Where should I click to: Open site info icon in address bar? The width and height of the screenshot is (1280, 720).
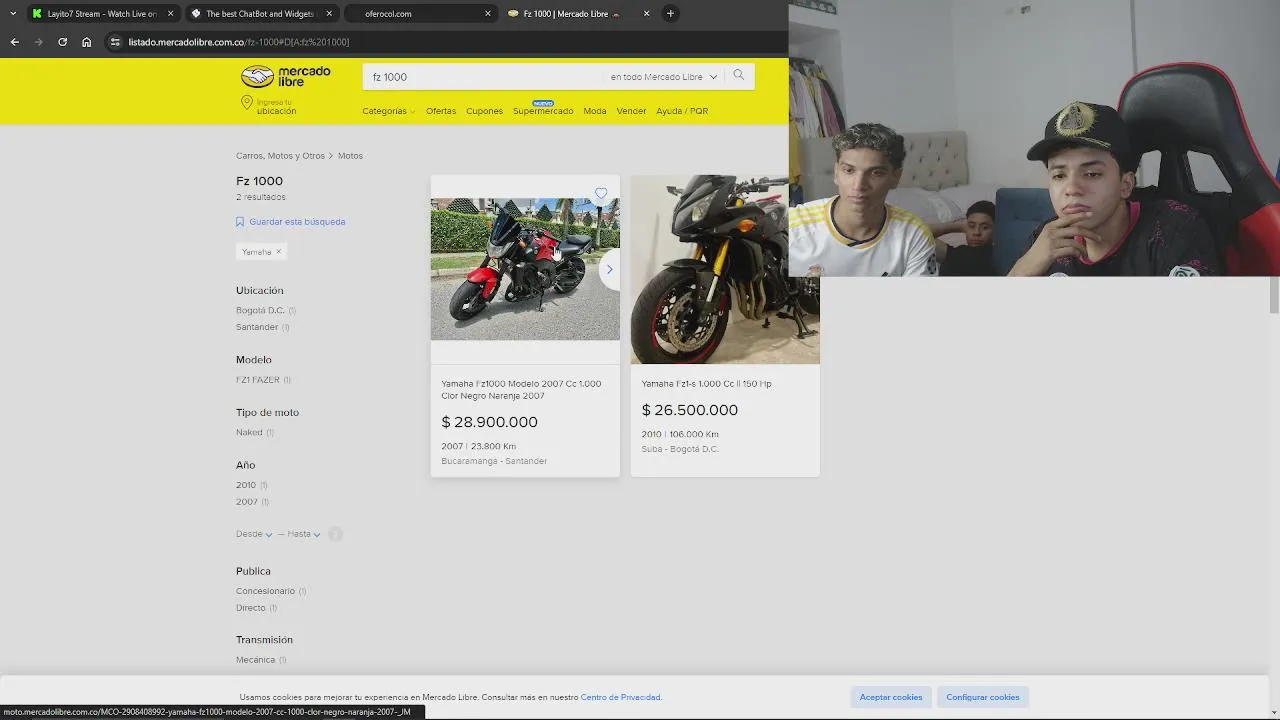115,42
